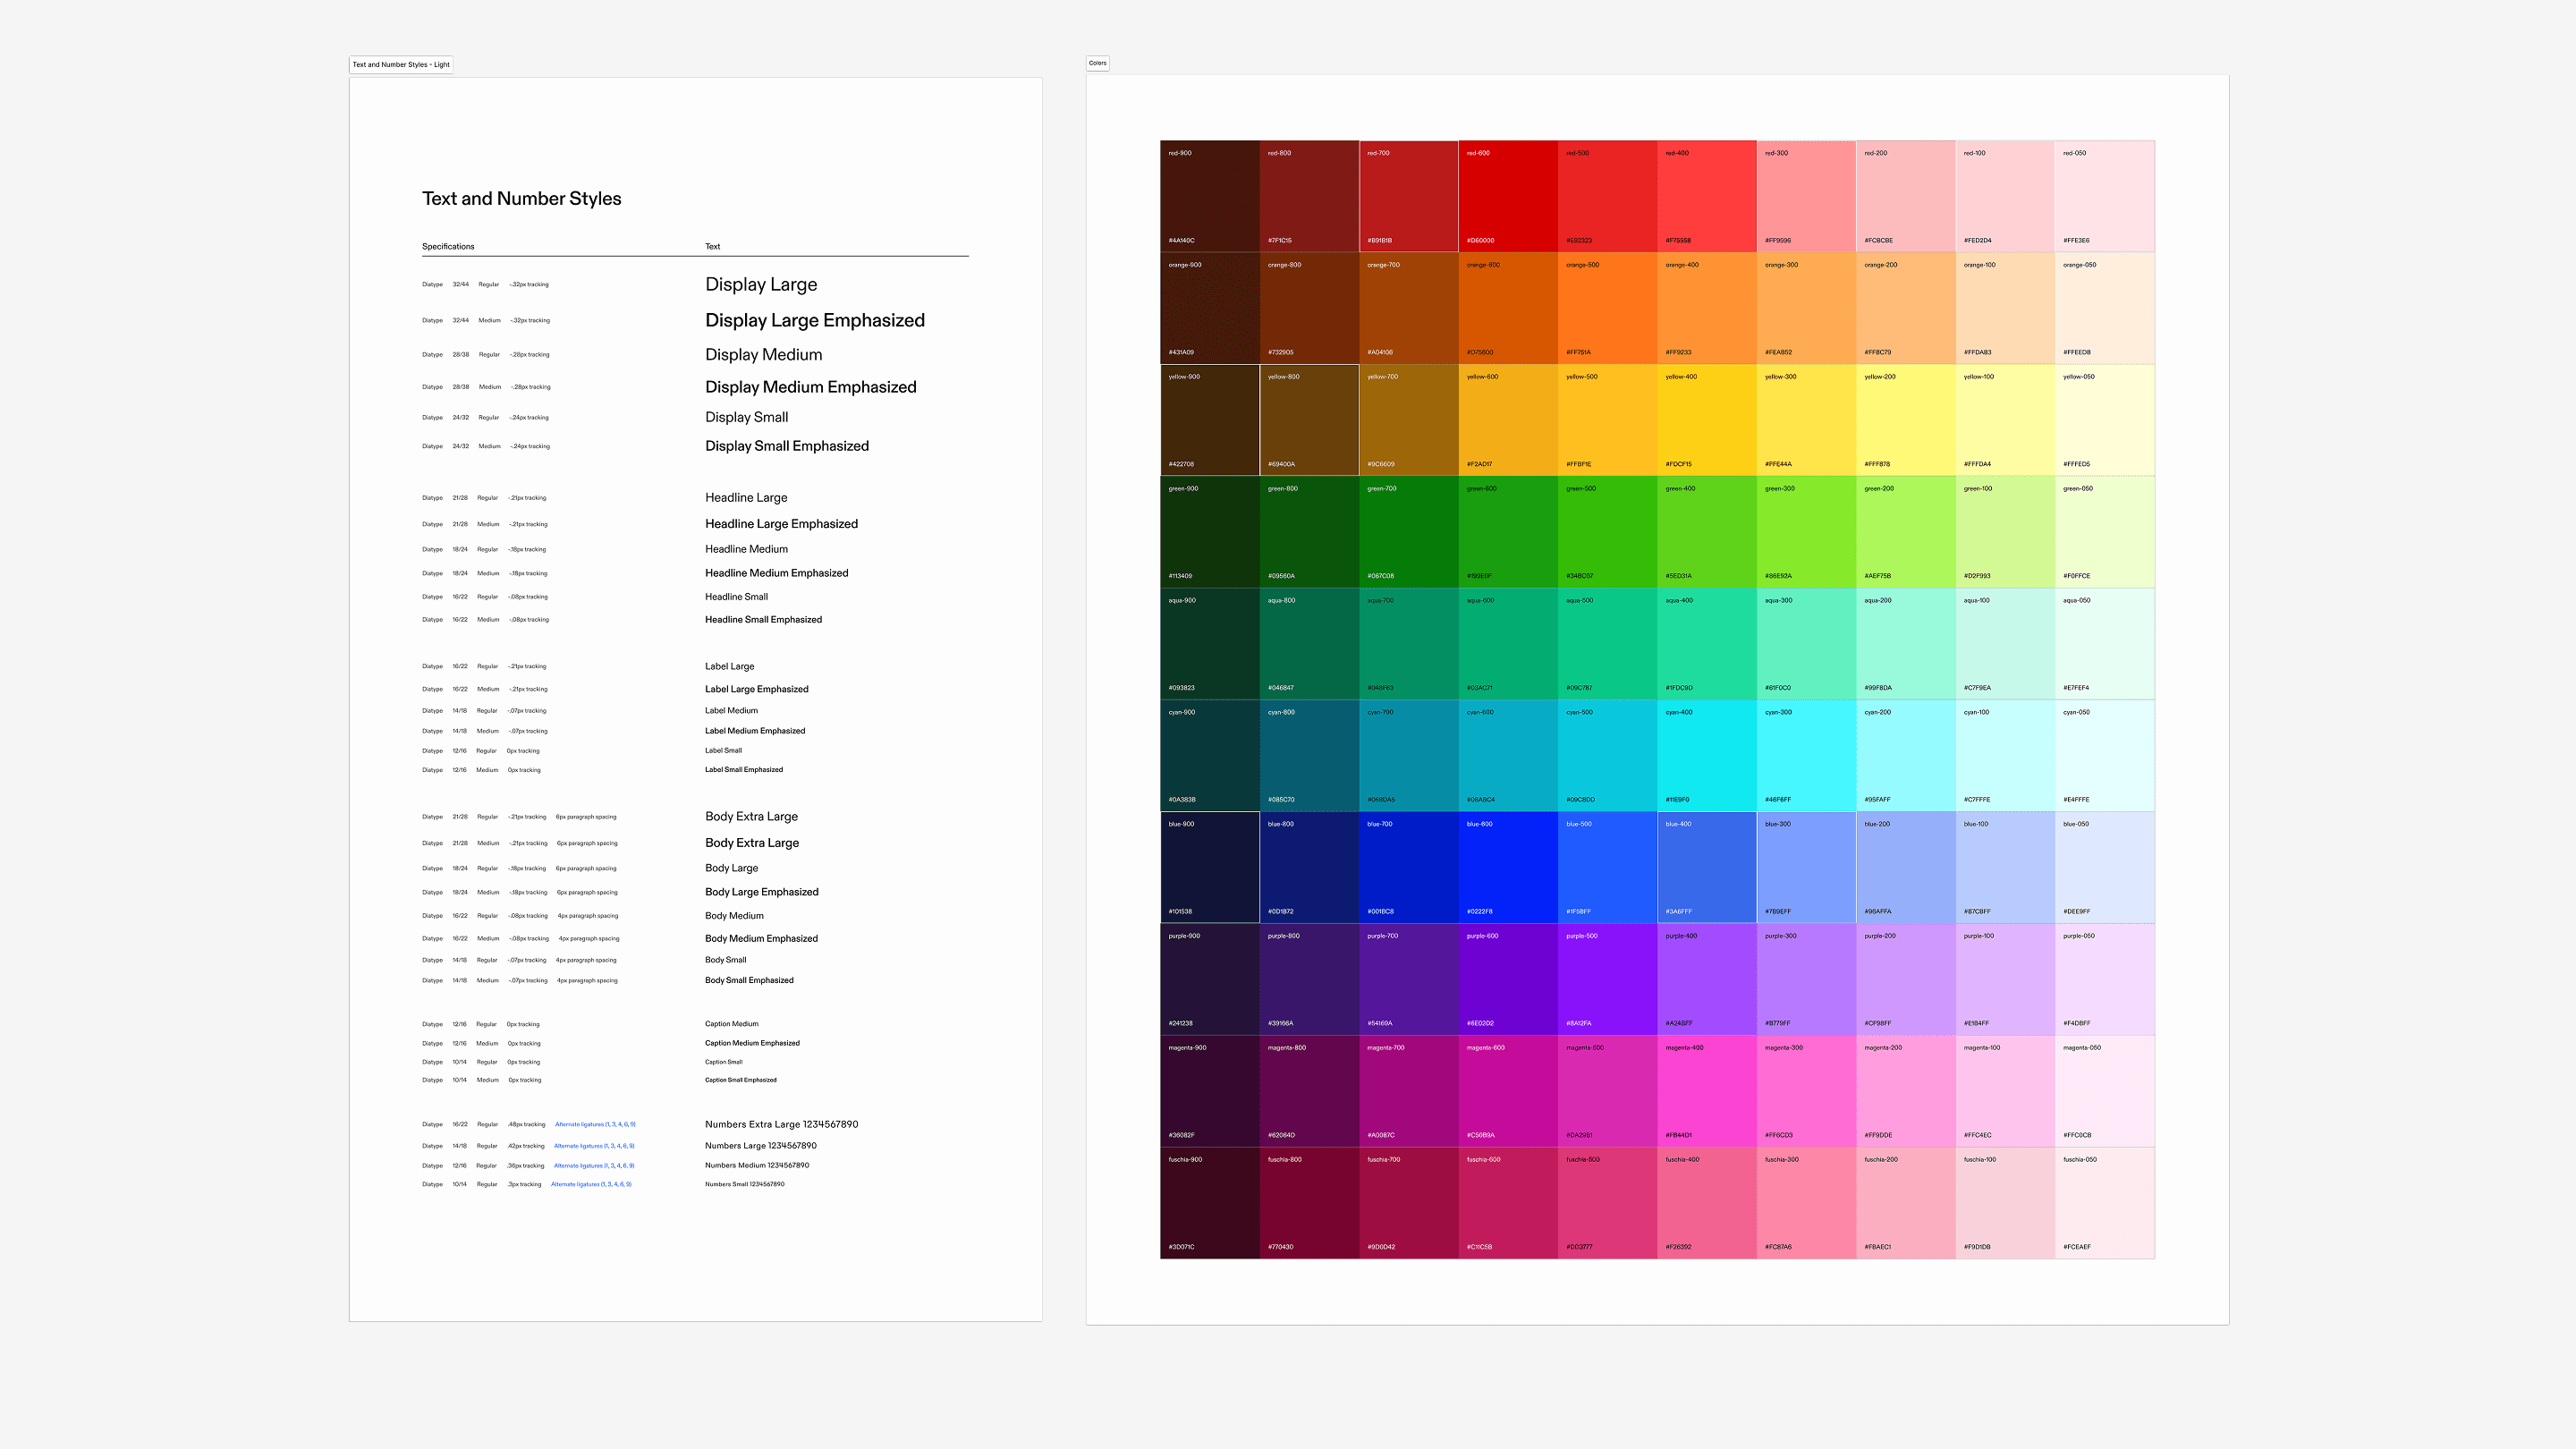Click the 'Specifications' column header
2576x1449 pixels.
(448, 247)
